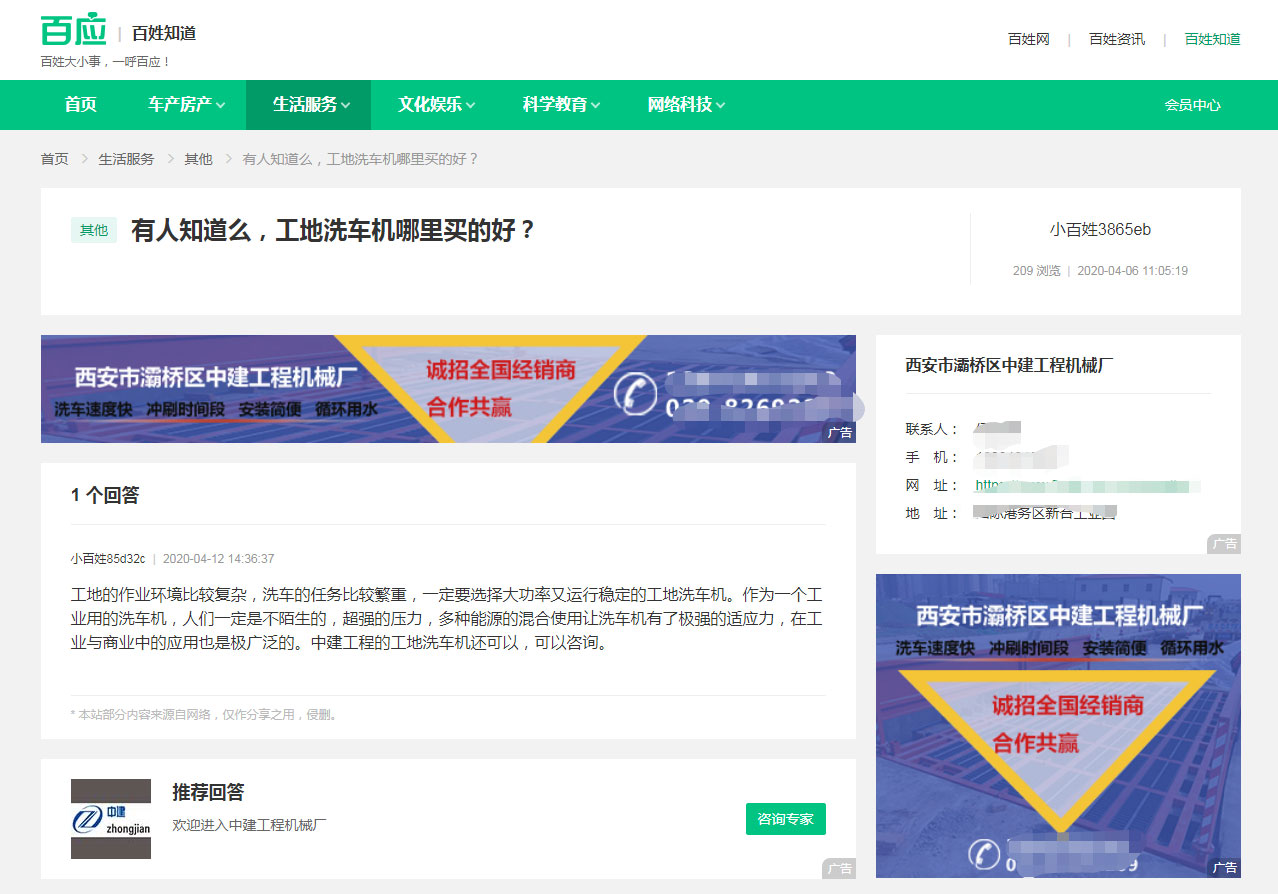This screenshot has height=894, width=1278.
Task: Click the answer paragraph text
Action: pos(448,619)
